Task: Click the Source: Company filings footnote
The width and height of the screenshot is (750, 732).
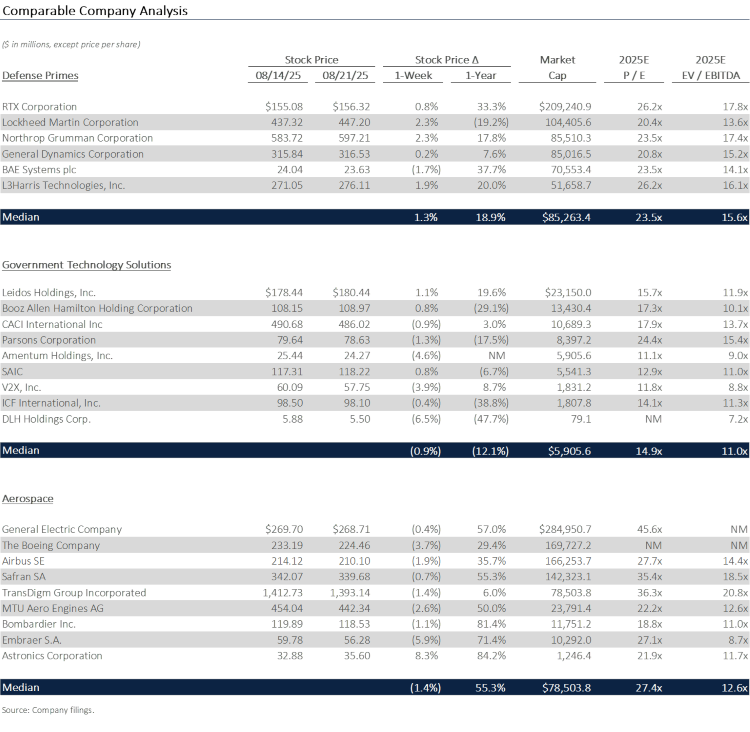Action: 48,710
